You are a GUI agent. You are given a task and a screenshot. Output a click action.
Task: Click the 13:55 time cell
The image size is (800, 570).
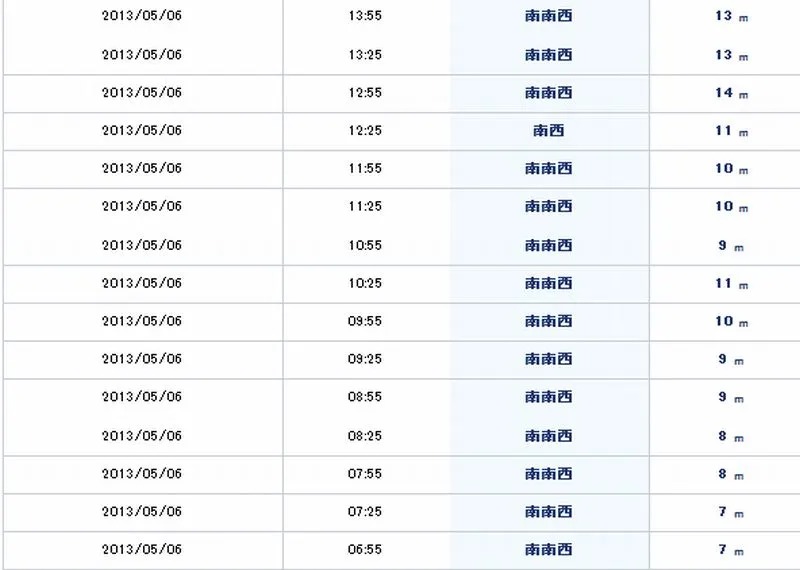click(366, 17)
